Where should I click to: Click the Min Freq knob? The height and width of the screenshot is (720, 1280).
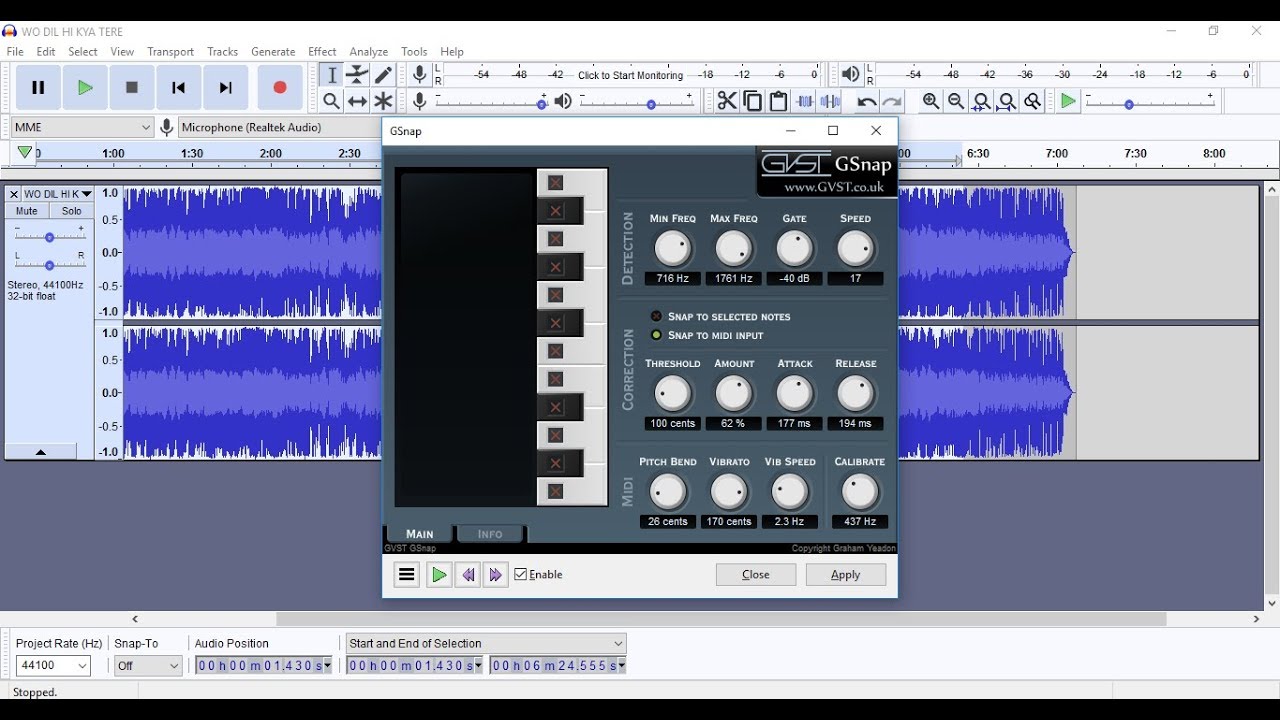point(673,249)
